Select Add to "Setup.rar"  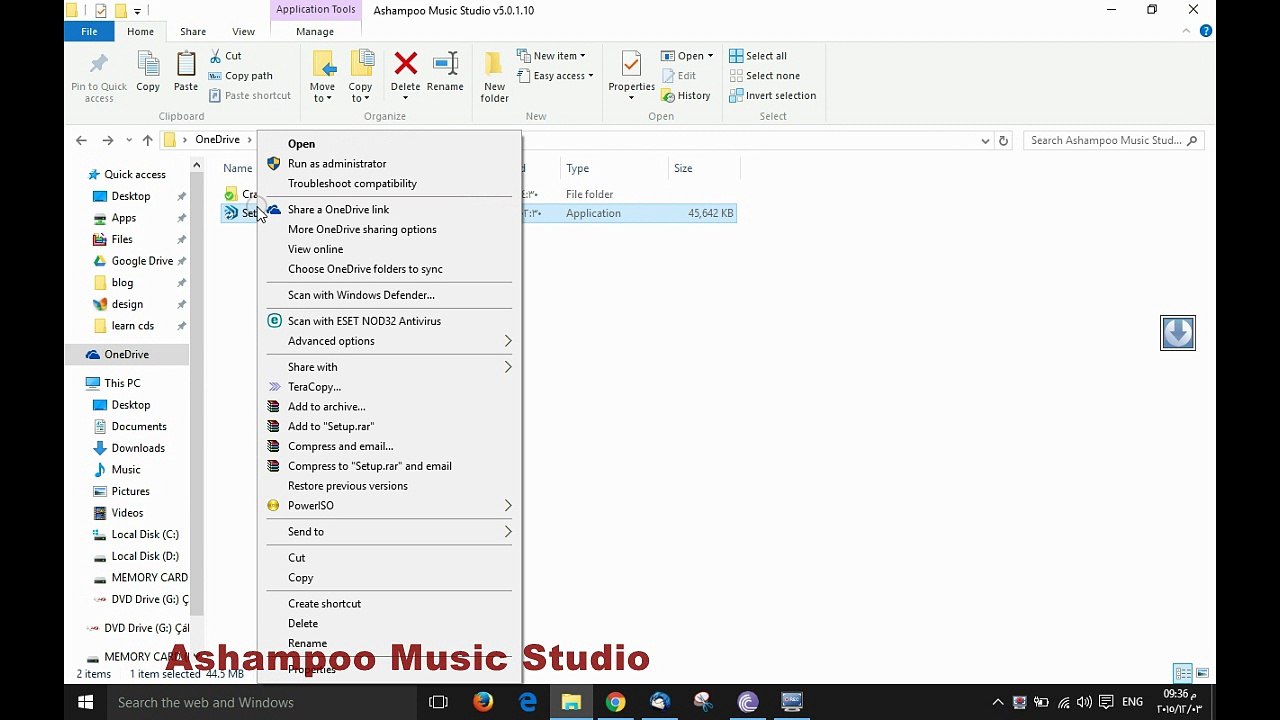click(x=389, y=427)
